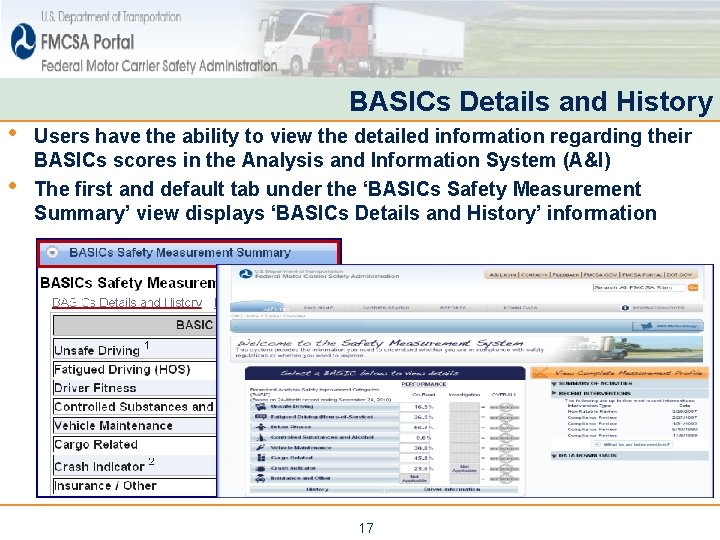Click the 'Driver Fitness' table row
The image size is (720, 540).
pos(135,388)
